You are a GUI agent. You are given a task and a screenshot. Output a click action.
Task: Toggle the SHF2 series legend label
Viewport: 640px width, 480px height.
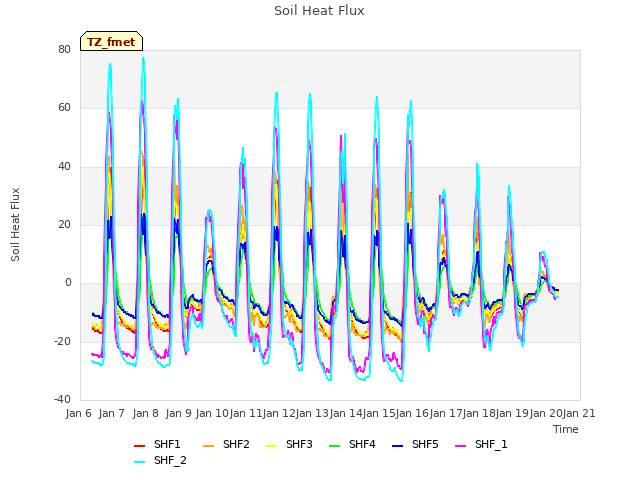tap(236, 444)
